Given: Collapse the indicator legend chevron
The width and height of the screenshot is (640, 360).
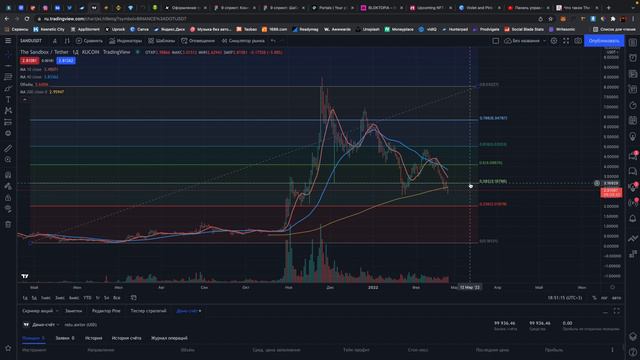Looking at the screenshot, I should [25, 100].
